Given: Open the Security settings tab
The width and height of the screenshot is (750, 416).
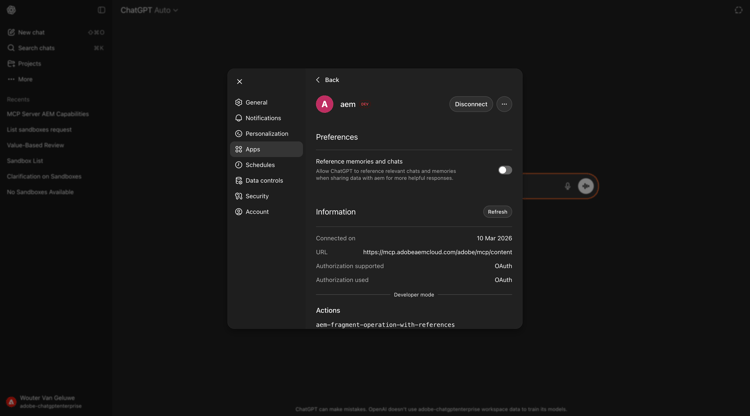Looking at the screenshot, I should [266, 196].
